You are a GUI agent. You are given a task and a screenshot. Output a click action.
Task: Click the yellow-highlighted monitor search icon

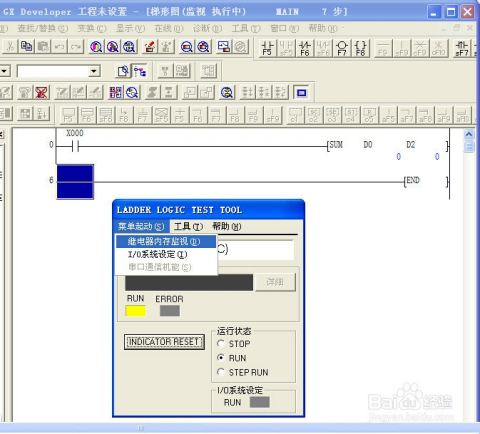227,92
